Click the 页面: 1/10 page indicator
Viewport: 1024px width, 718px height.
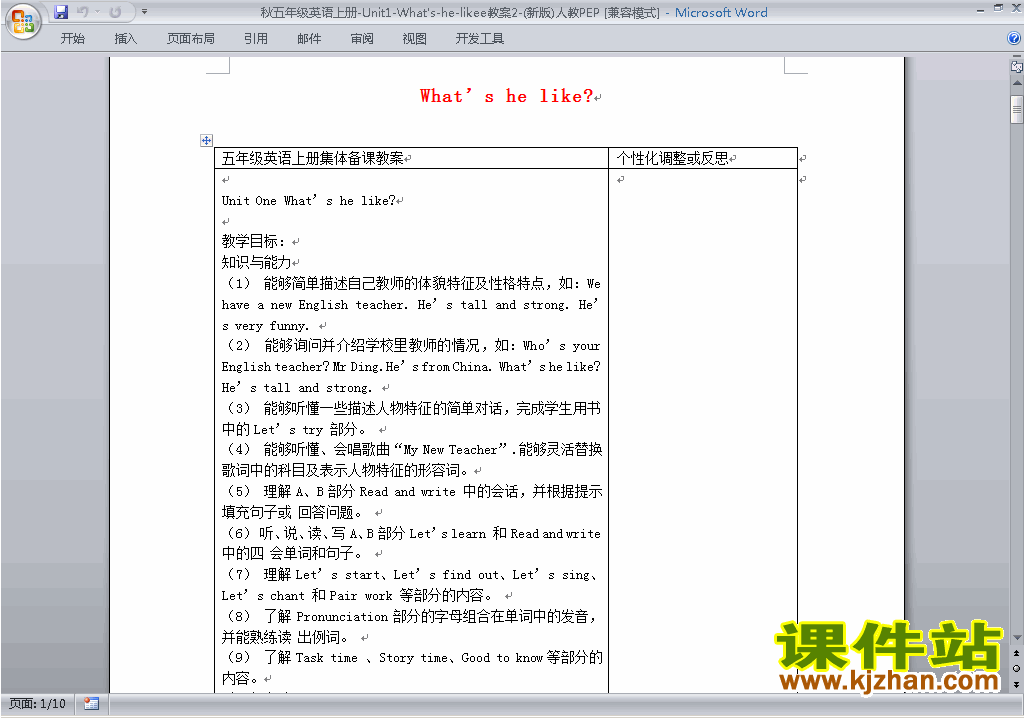click(x=37, y=704)
